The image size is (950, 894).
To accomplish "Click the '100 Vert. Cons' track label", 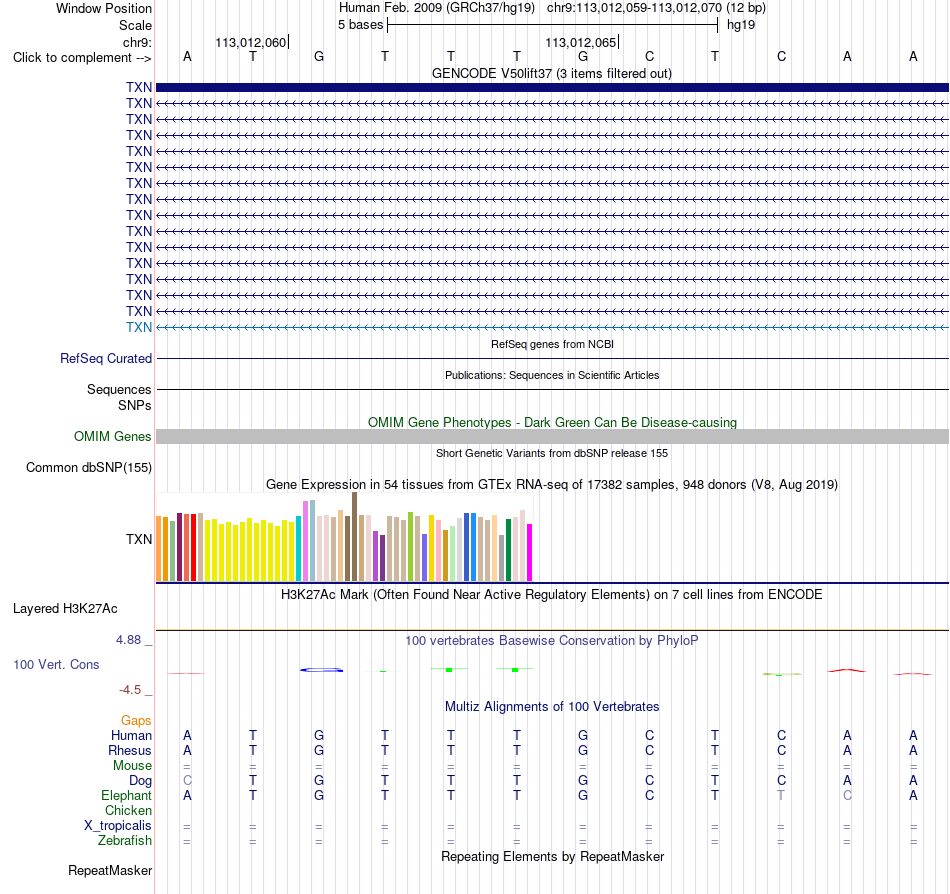I will (x=56, y=664).
